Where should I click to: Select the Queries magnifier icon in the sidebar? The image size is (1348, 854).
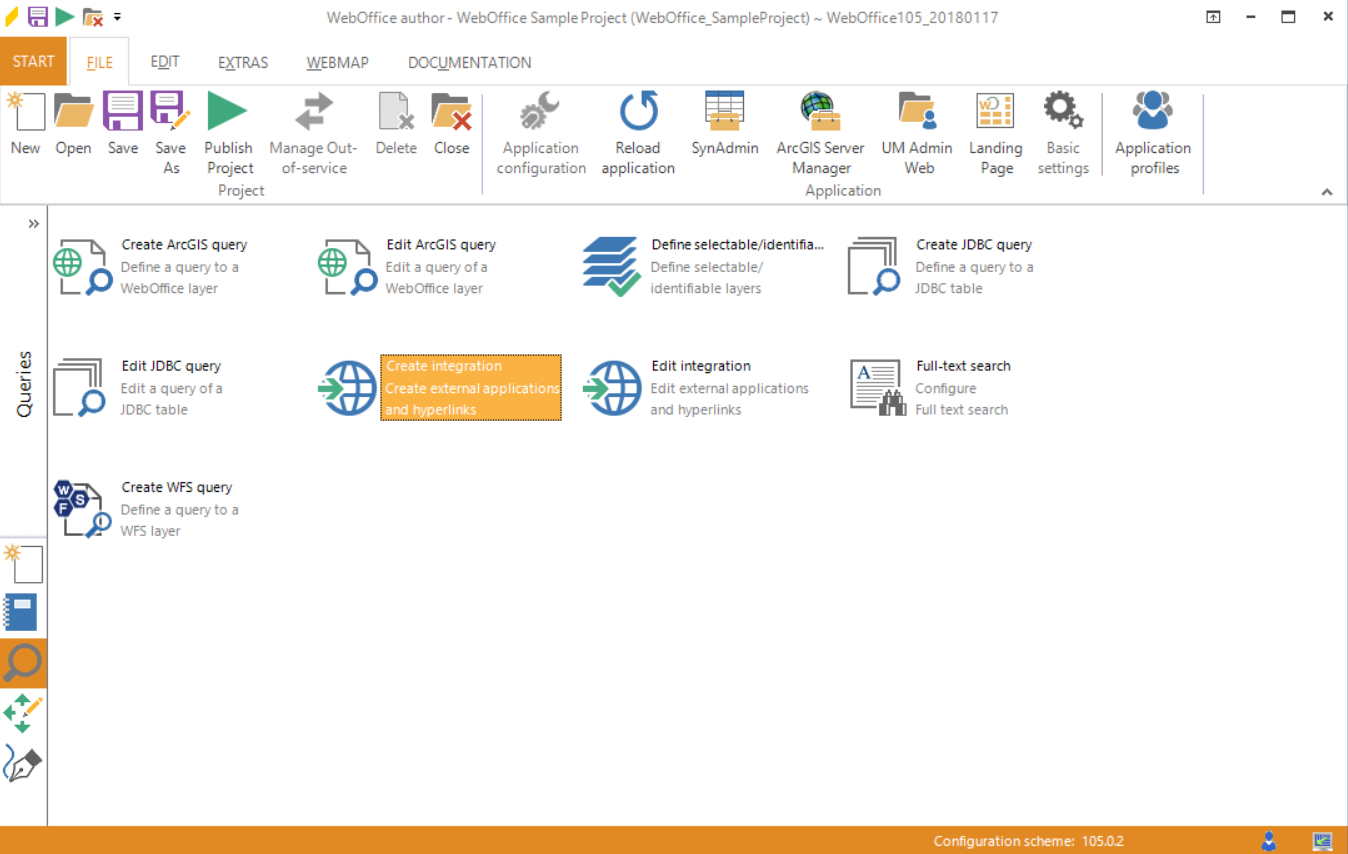pos(23,663)
